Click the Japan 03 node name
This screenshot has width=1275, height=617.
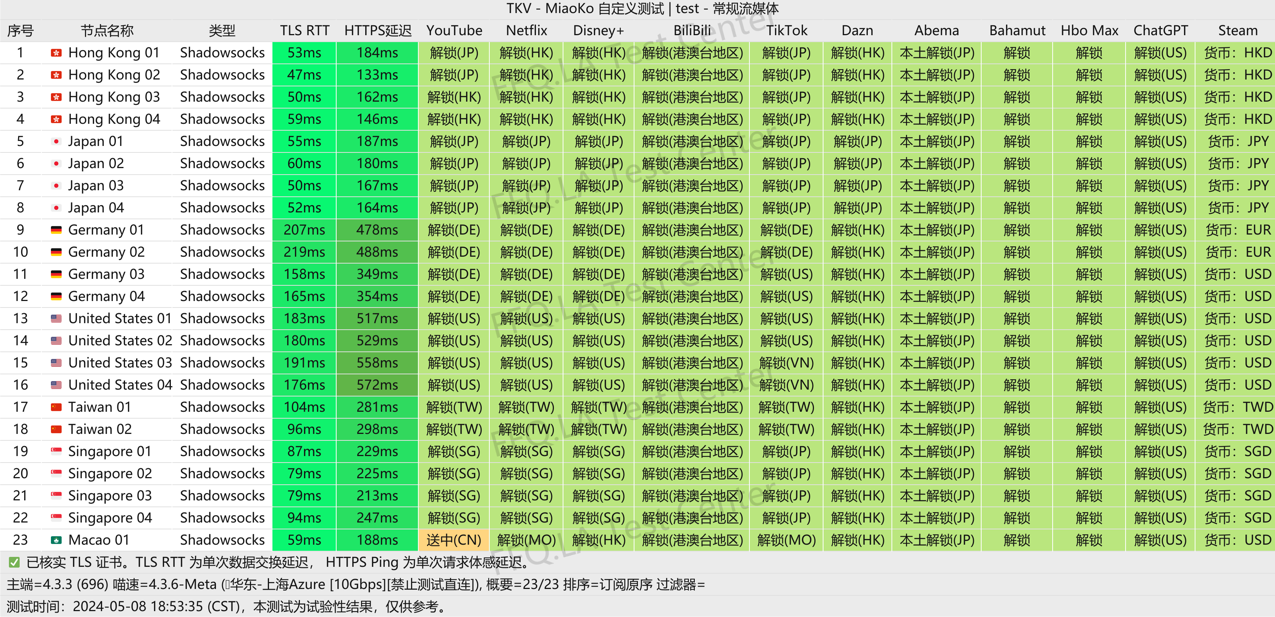point(96,186)
